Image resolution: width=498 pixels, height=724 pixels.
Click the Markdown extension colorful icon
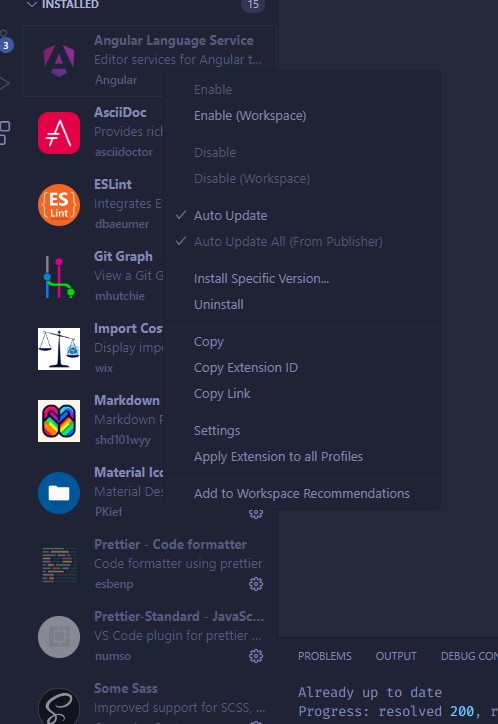tap(59, 421)
